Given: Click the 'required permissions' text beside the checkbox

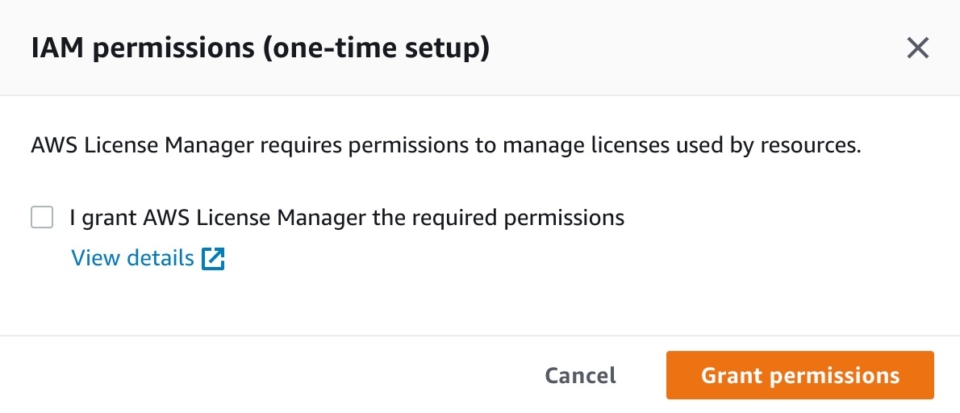Looking at the screenshot, I should click(x=519, y=218).
